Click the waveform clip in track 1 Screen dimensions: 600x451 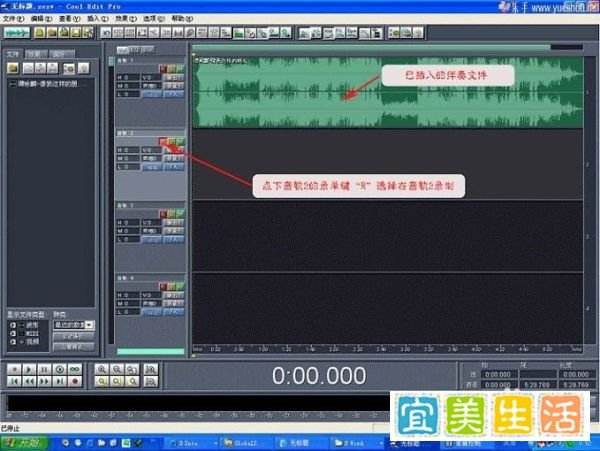(388, 92)
